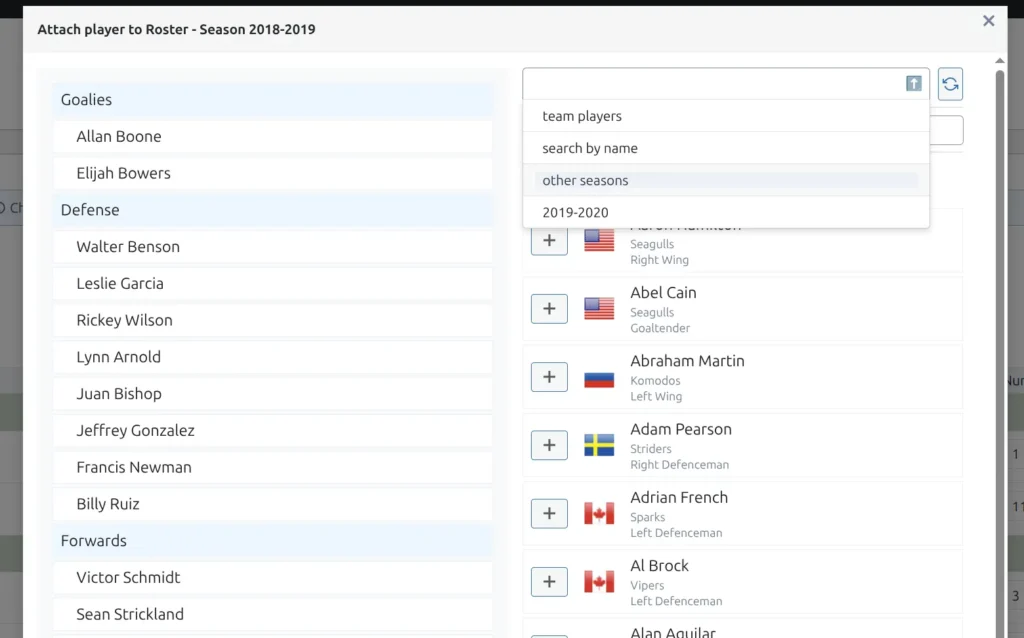Click the refresh icon next to the dropdown
1024x638 pixels.
950,84
